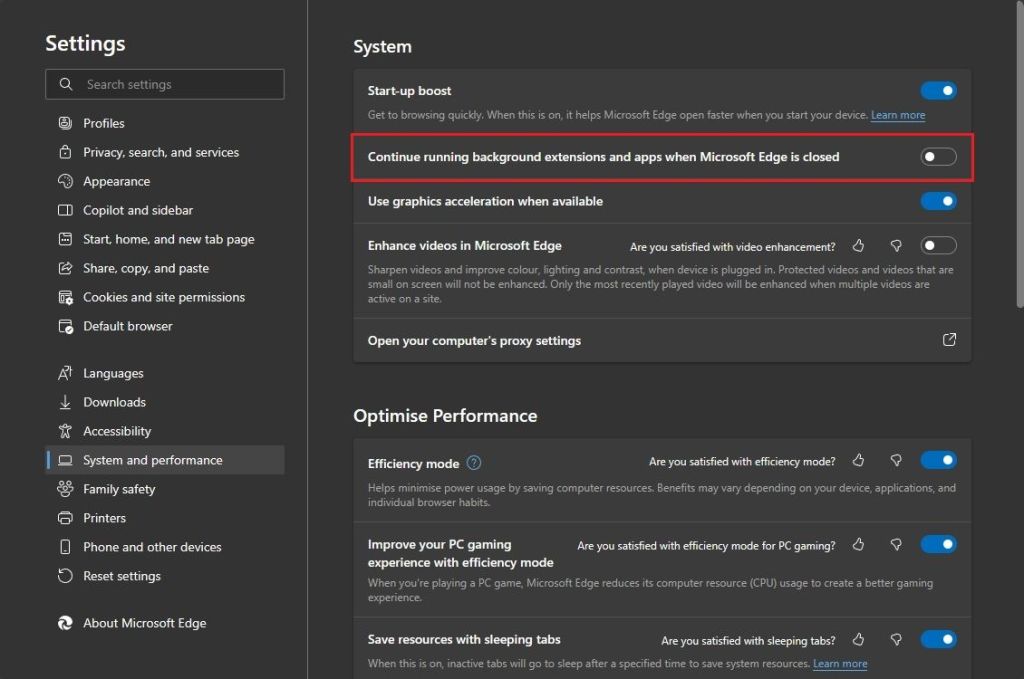The image size is (1024, 679).
Task: Enable continue running background extensions toggle
Action: point(938,157)
